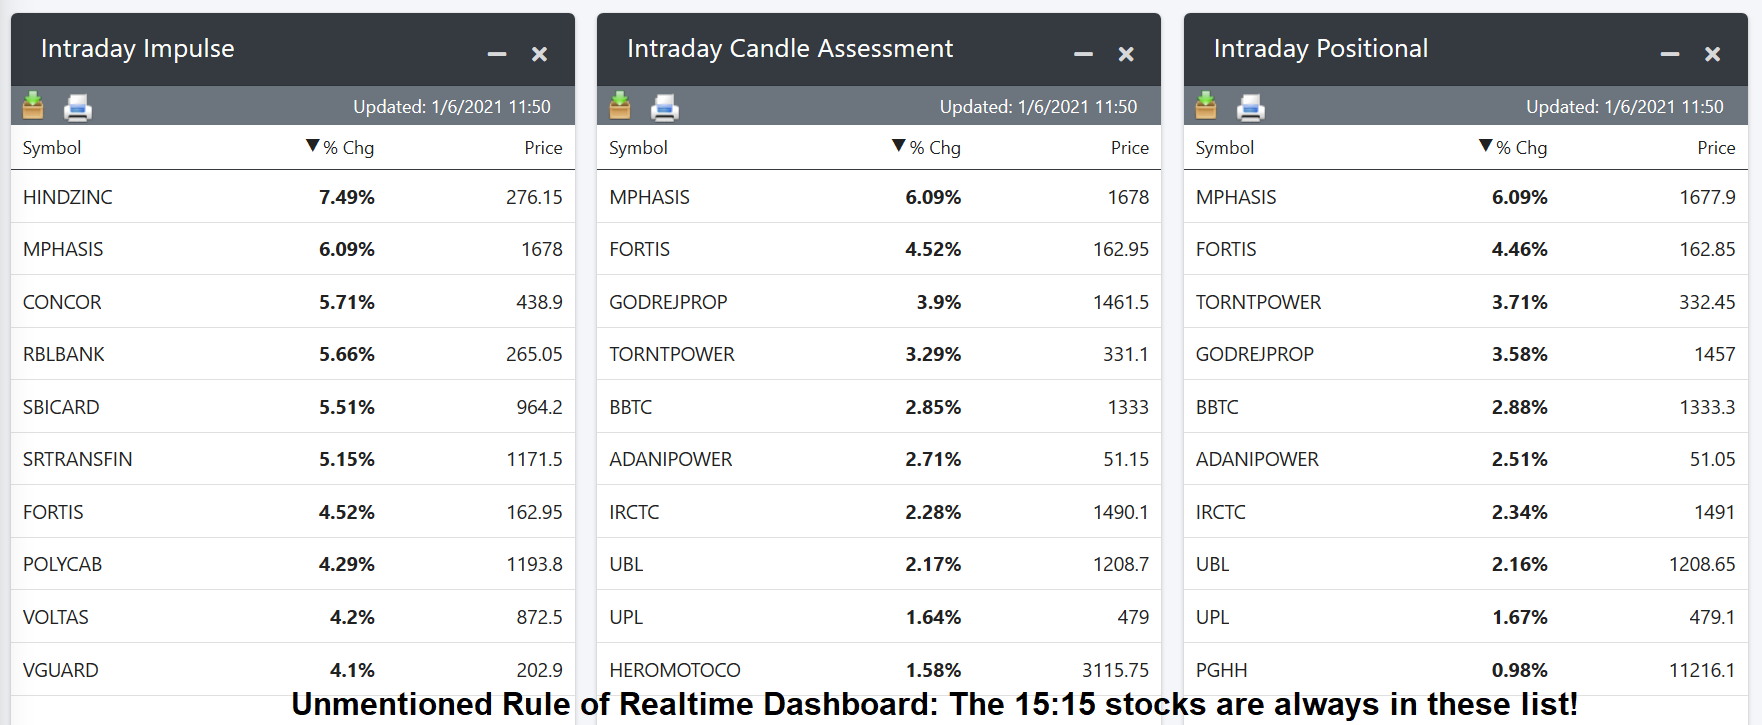
Task: Close the Intraday Impulse panel
Action: 539,54
